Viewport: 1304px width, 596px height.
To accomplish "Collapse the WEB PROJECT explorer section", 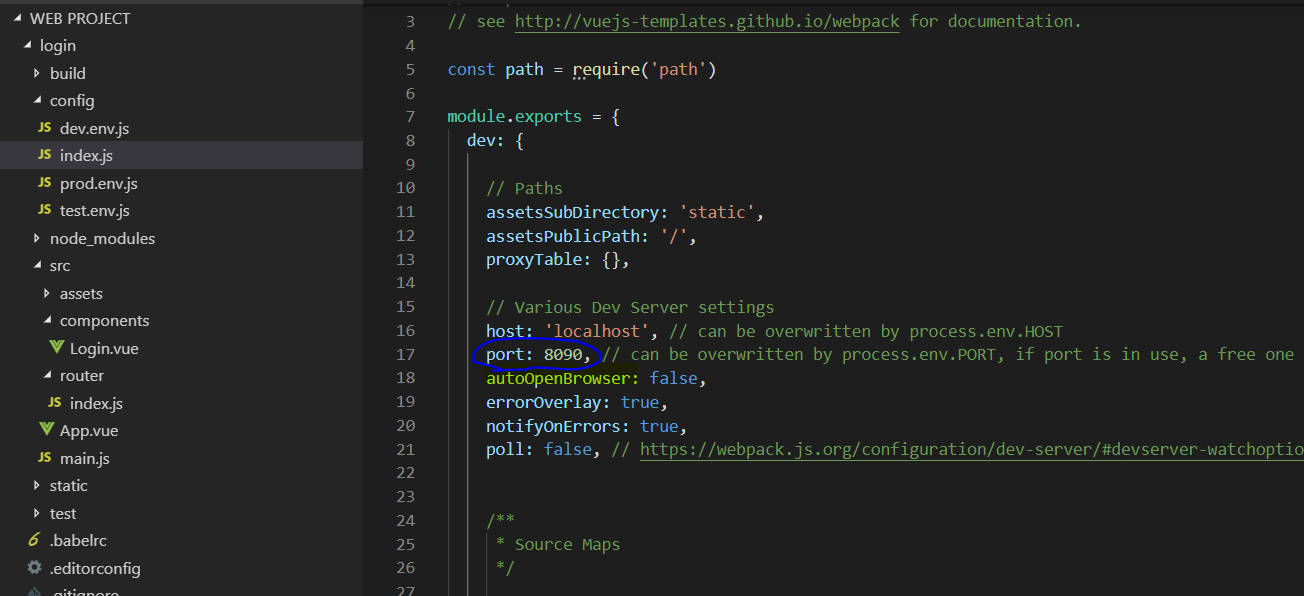I will (x=17, y=18).
